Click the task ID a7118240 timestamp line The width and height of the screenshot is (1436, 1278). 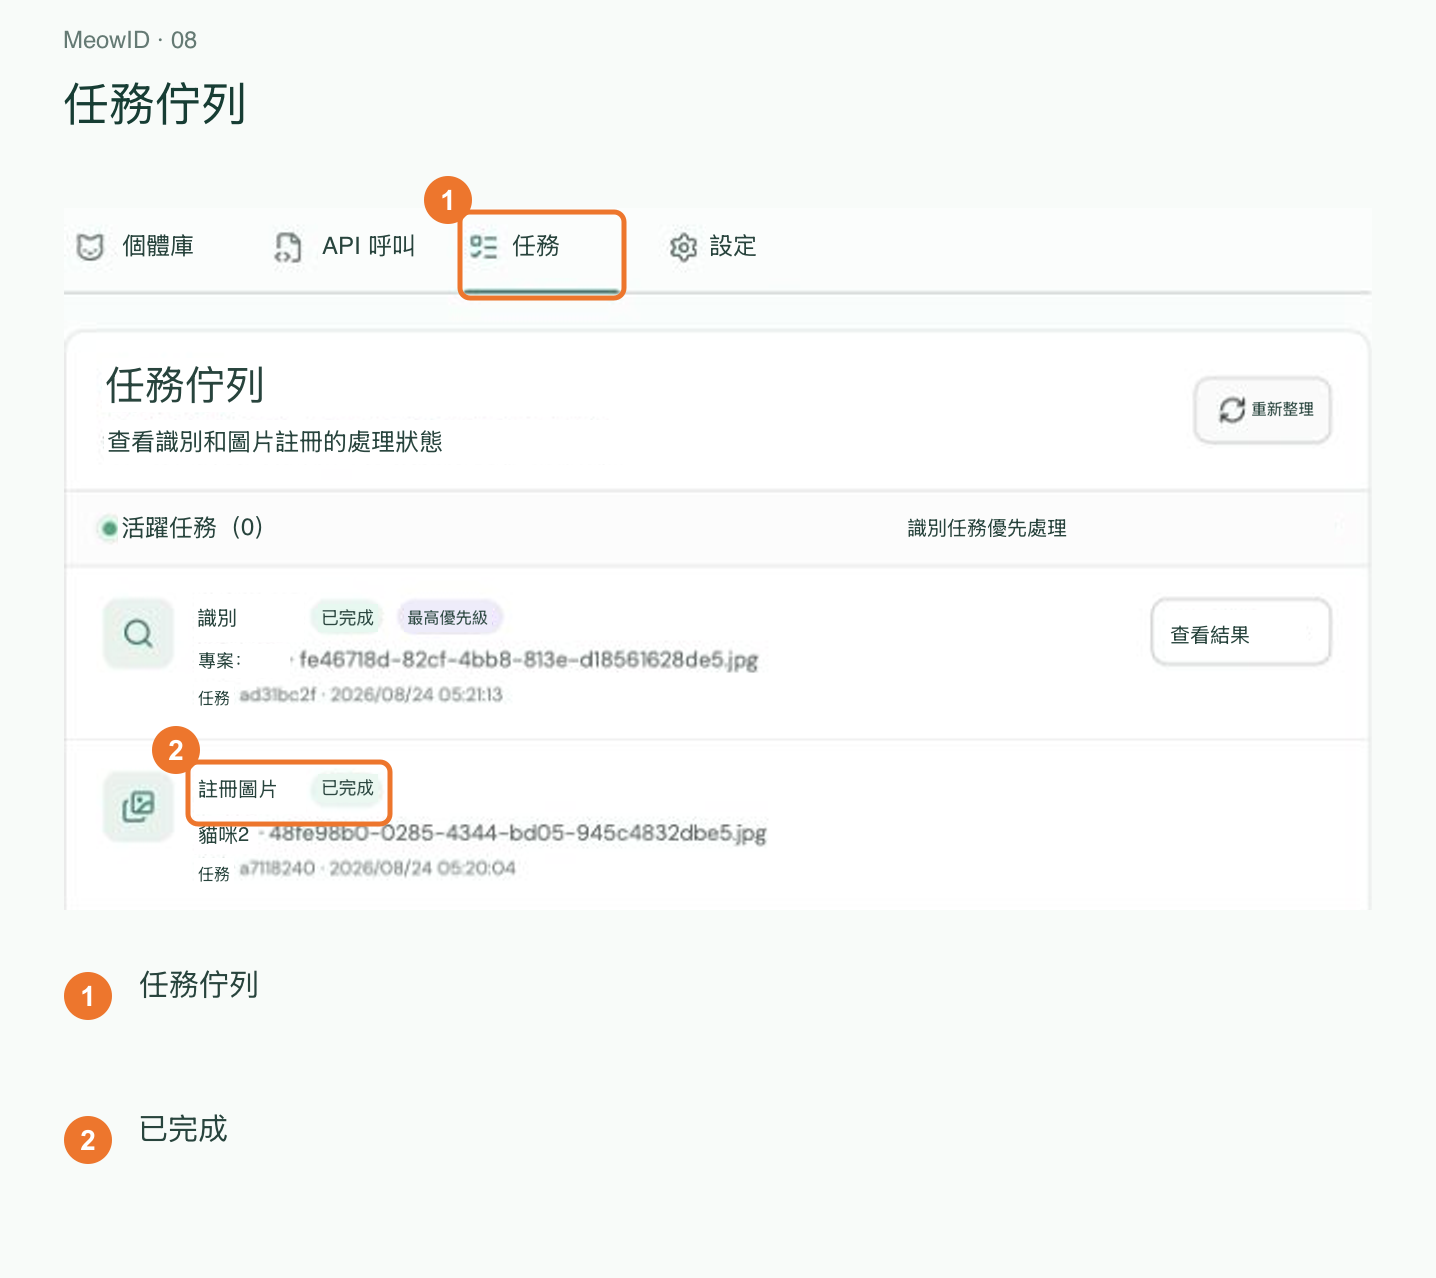tap(357, 870)
